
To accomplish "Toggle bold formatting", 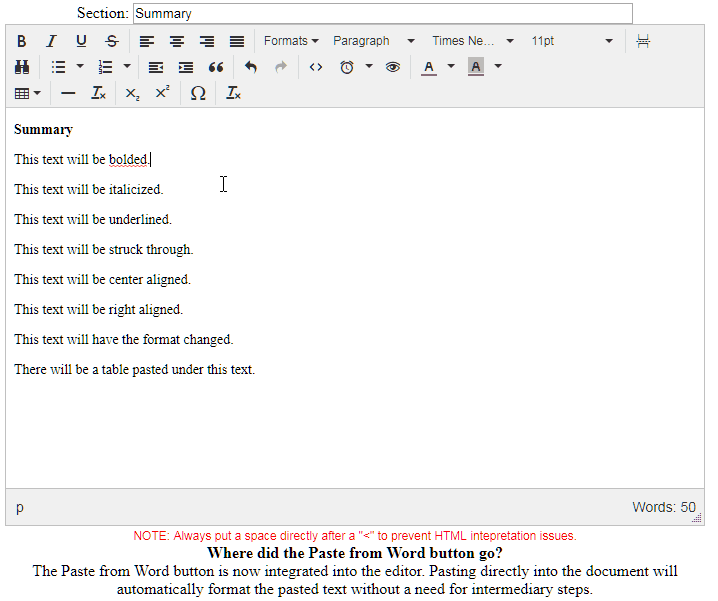I will tap(22, 41).
